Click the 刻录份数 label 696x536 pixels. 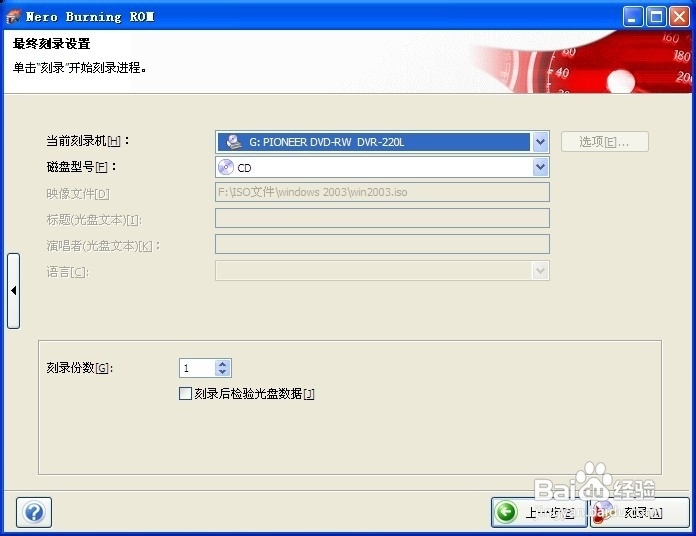(79, 368)
